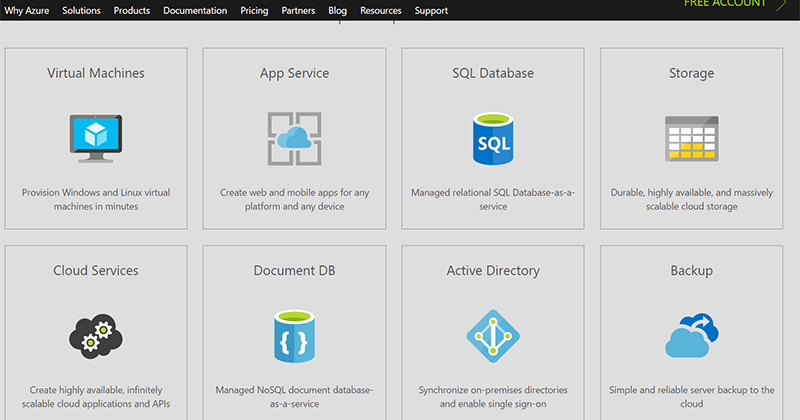Click 'Synchronize on-premises directories' description
Image resolution: width=800 pixels, height=420 pixels.
coord(493,397)
